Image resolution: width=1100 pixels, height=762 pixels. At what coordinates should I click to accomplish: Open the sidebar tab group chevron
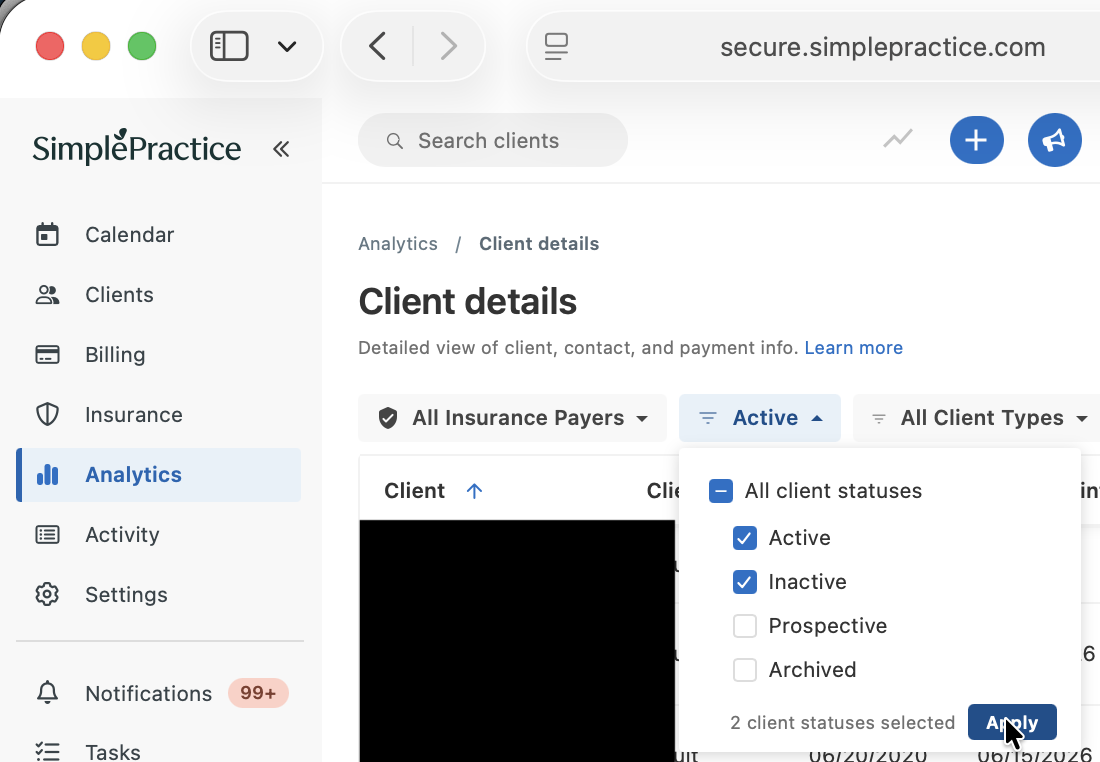pyautogui.click(x=287, y=47)
